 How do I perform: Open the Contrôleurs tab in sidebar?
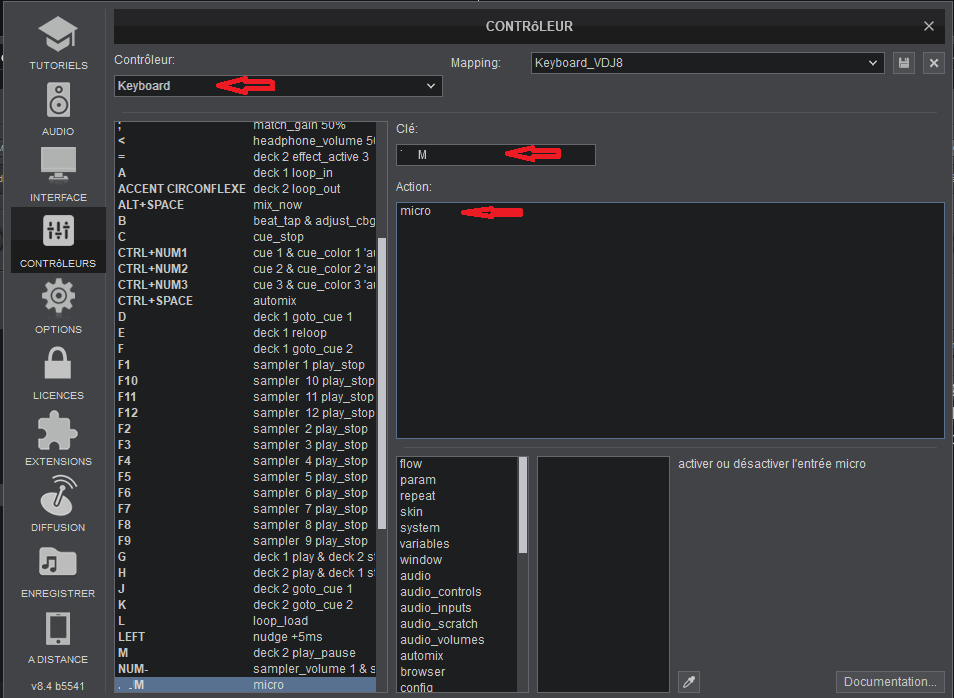point(57,240)
